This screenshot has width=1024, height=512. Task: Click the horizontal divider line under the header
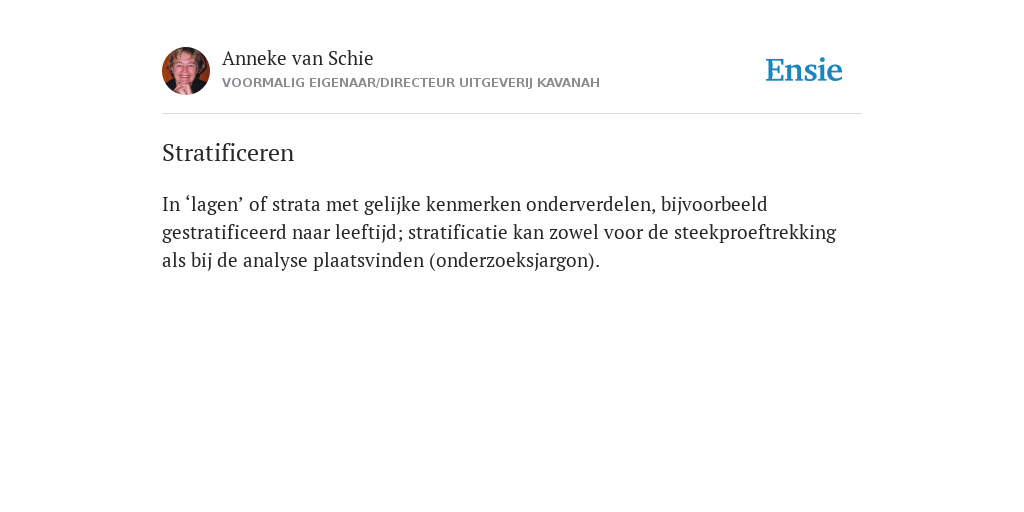click(512, 114)
